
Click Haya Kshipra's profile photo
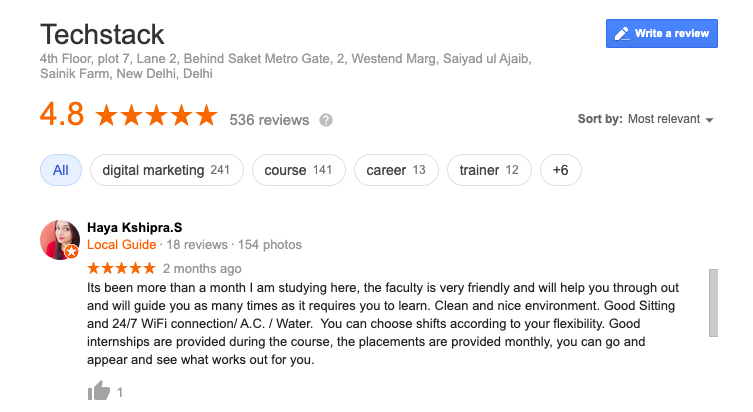59,240
